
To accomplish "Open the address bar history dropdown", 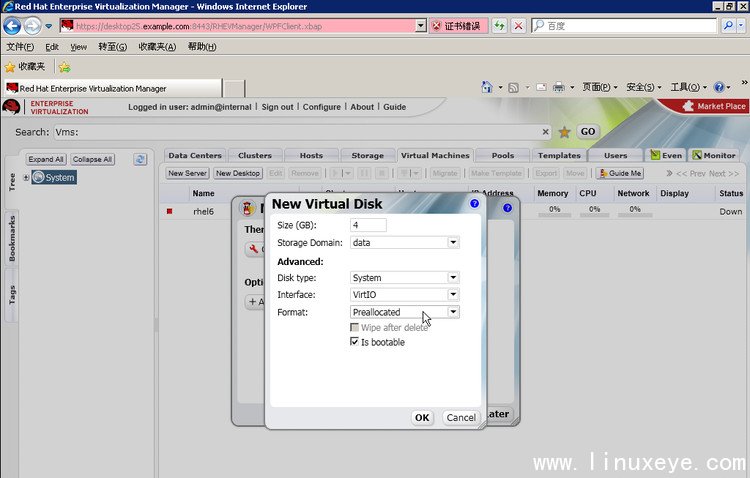I will 421,26.
